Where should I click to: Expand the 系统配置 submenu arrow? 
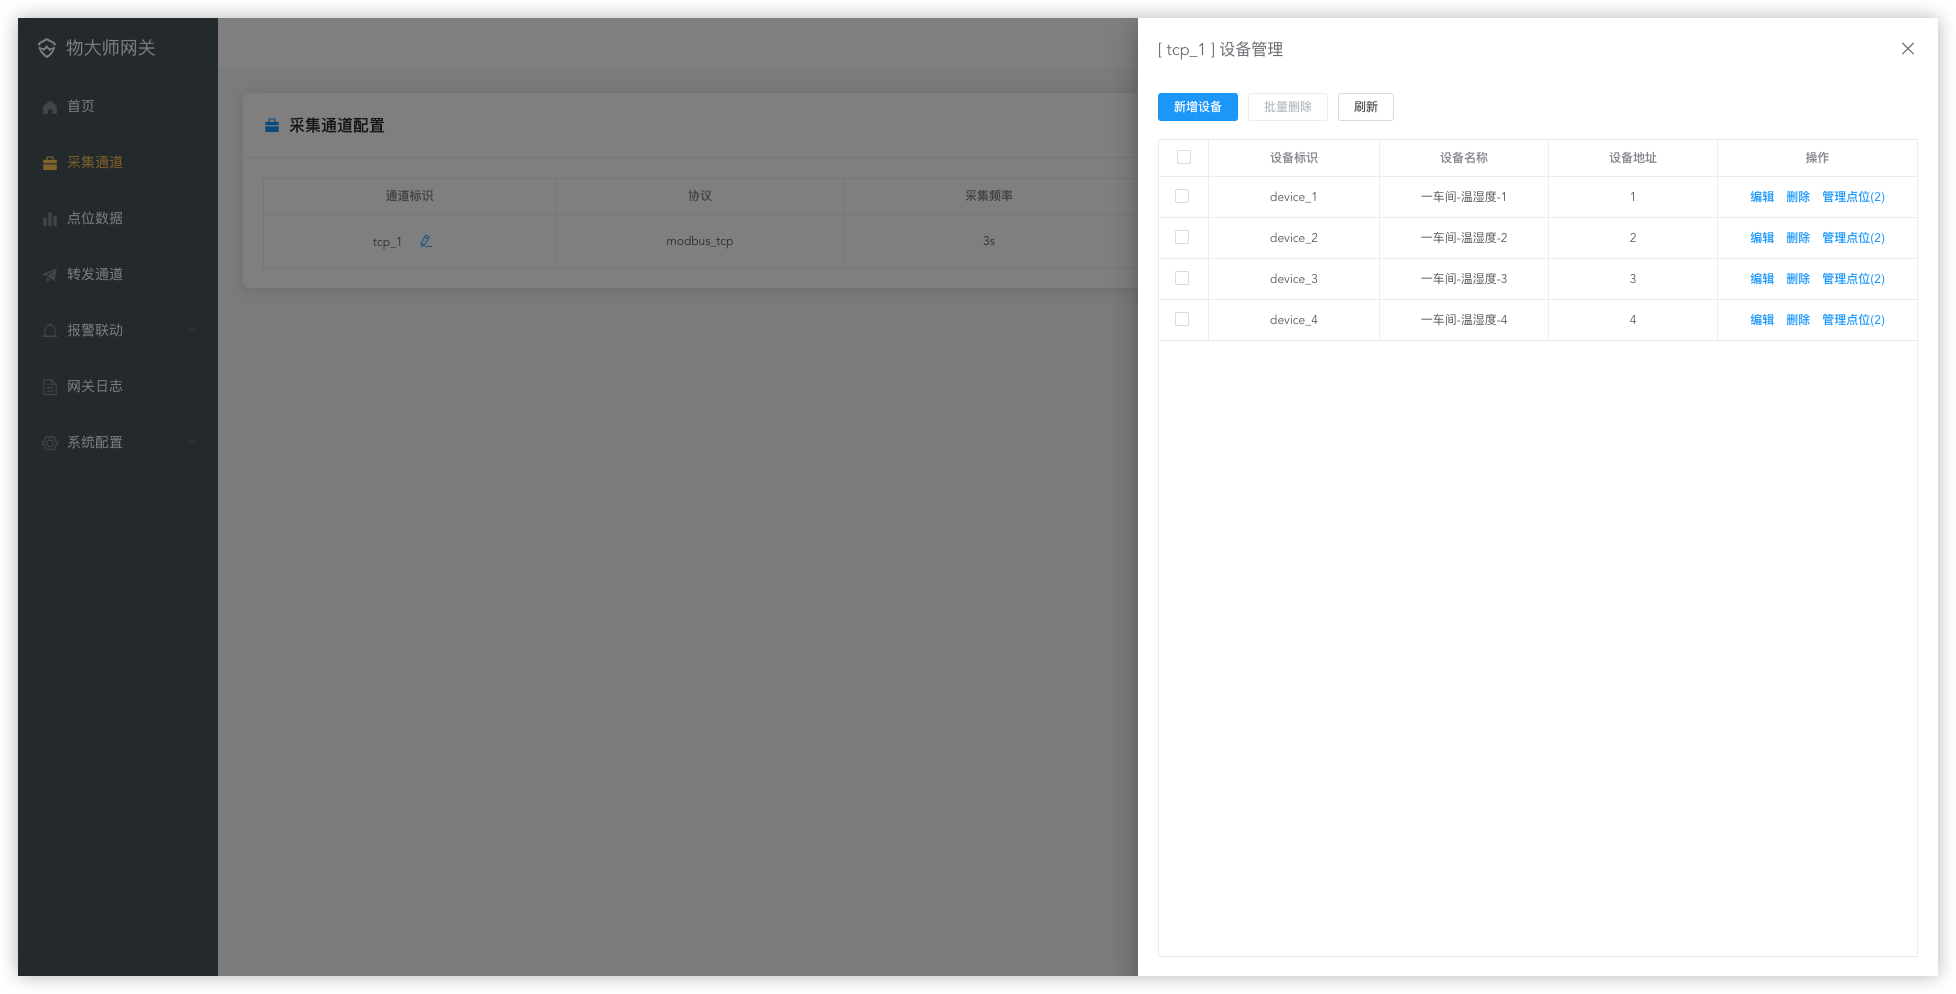pos(192,442)
